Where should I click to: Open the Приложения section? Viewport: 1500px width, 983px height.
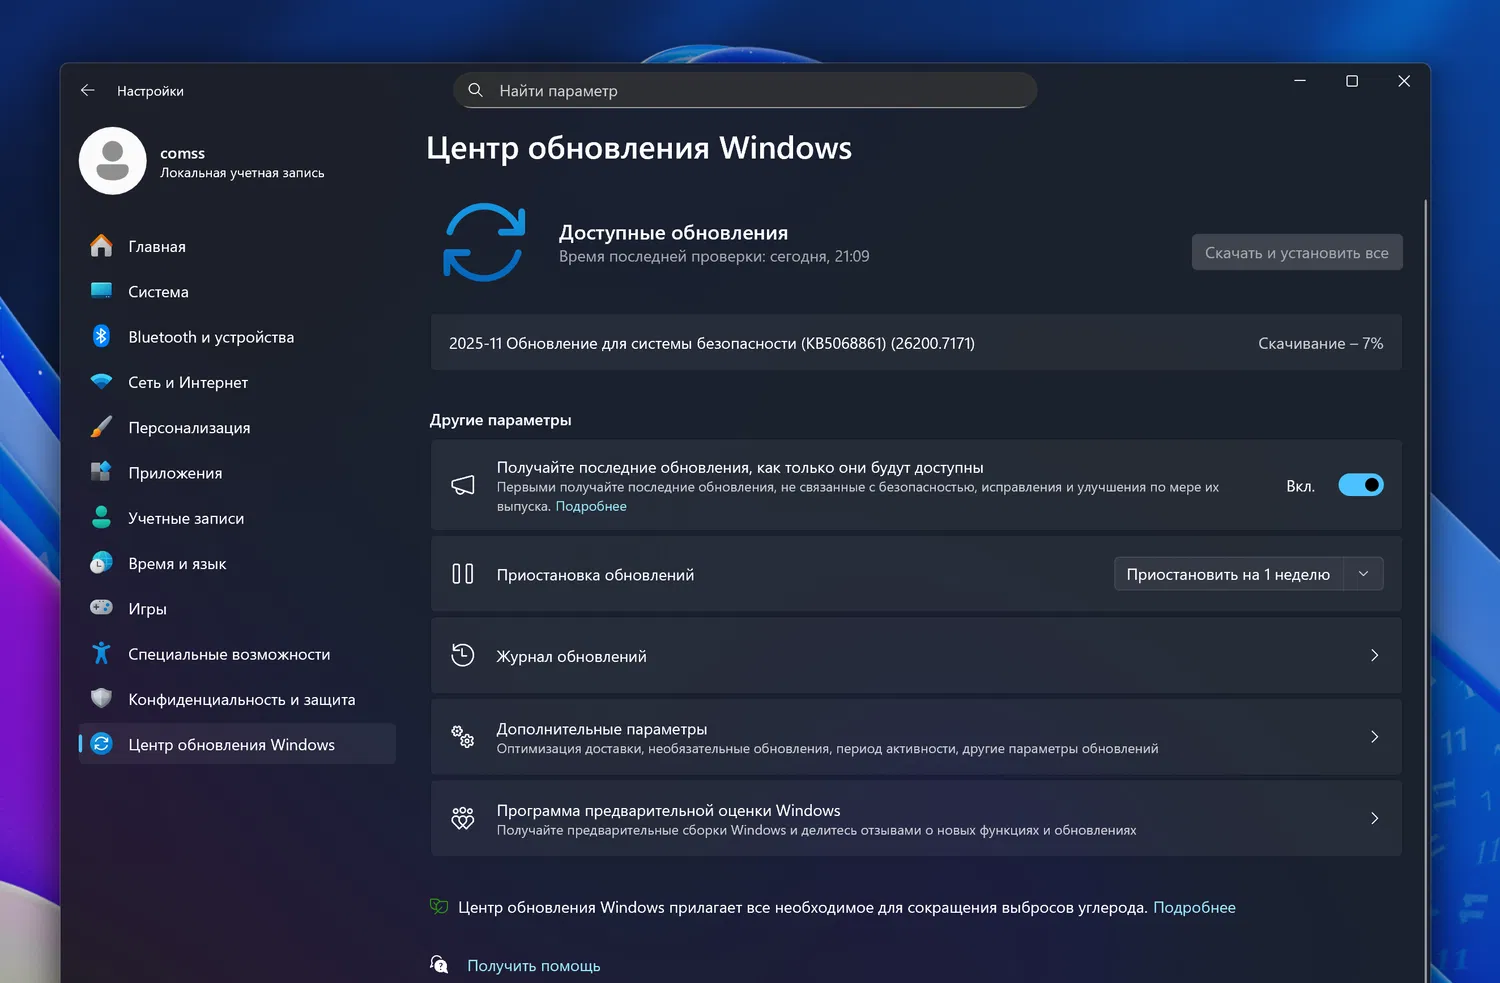point(237,473)
